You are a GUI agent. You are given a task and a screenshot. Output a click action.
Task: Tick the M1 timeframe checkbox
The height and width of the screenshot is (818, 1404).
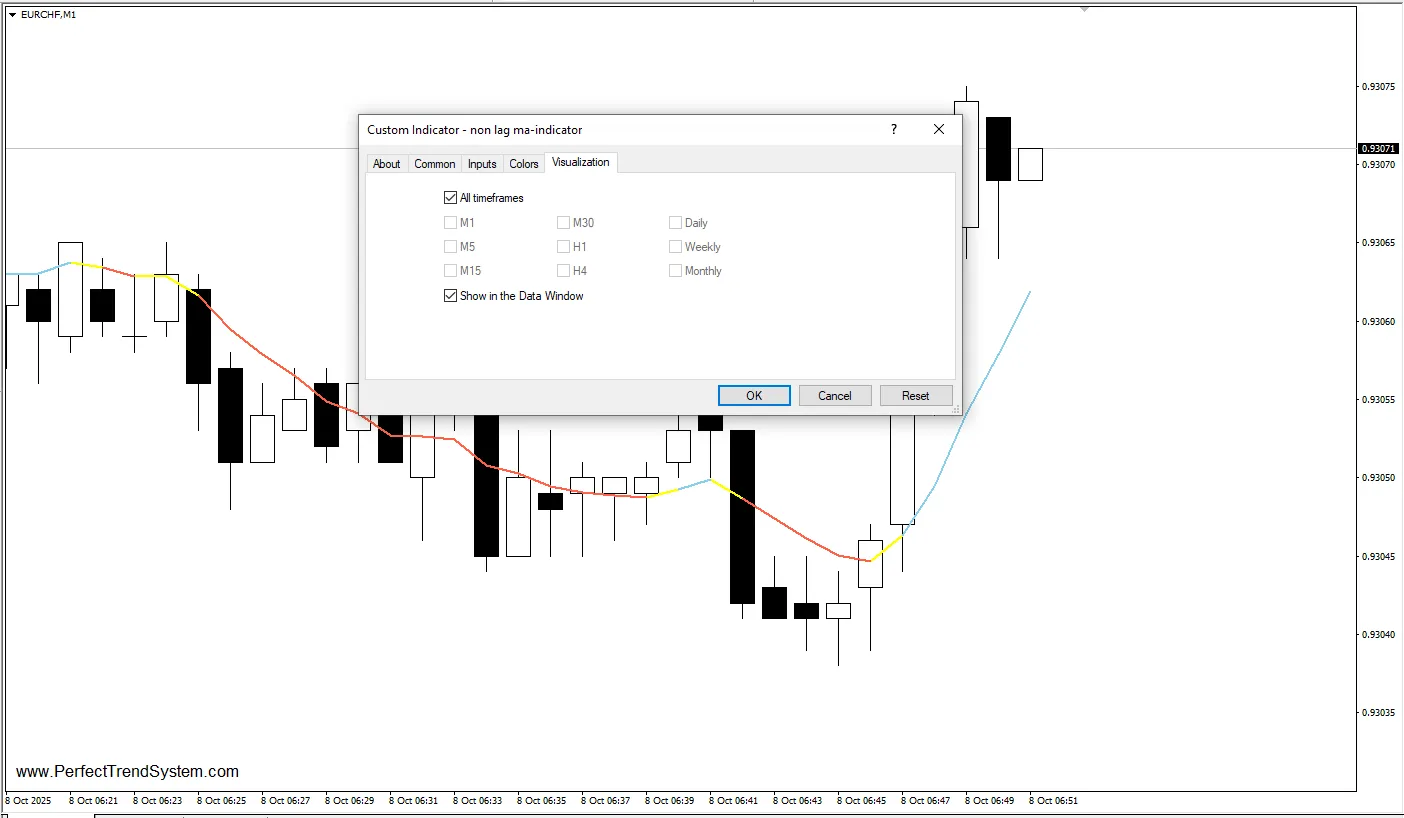tap(450, 223)
